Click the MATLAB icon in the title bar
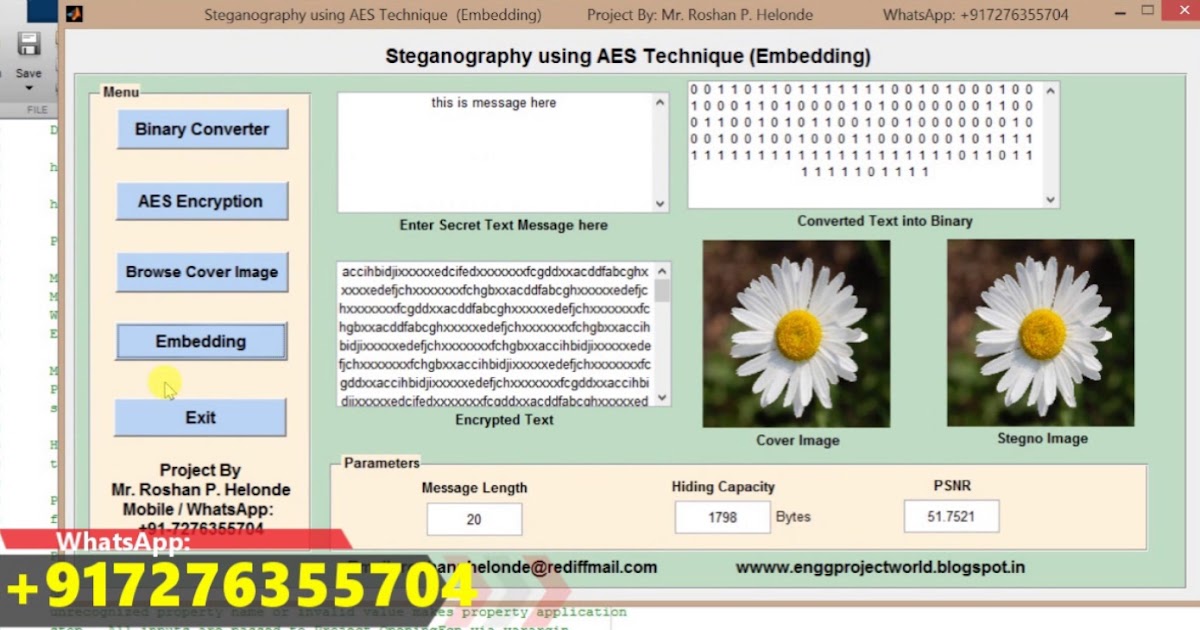The height and width of the screenshot is (630, 1200). point(74,14)
